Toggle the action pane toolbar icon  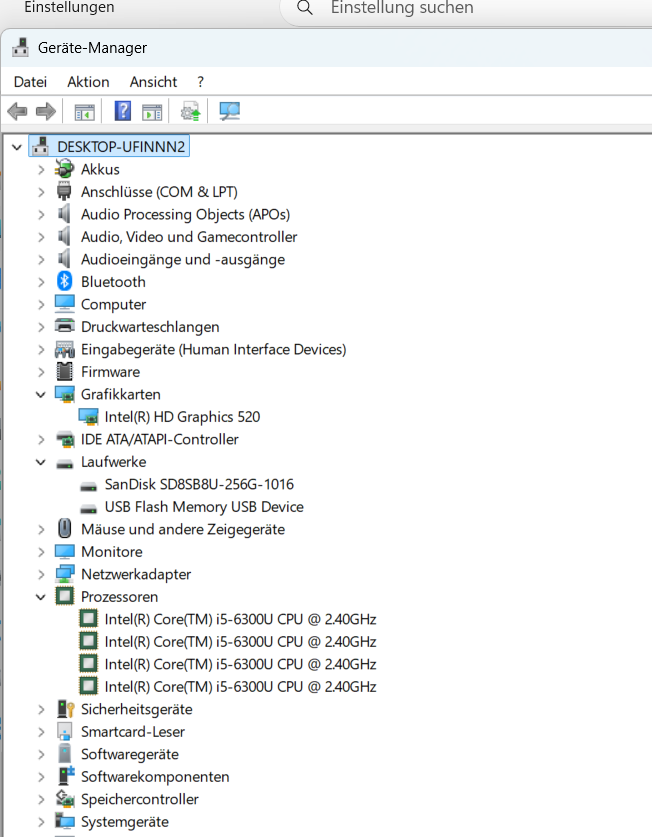tap(152, 112)
